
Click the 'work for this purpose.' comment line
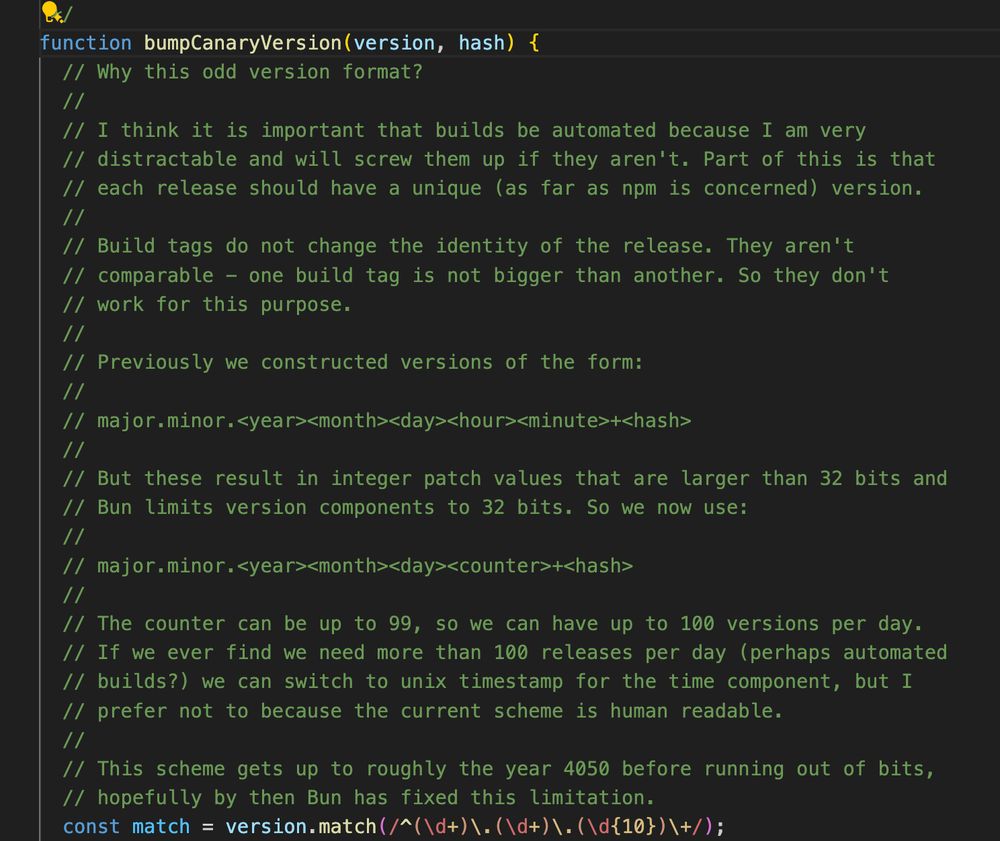click(207, 304)
